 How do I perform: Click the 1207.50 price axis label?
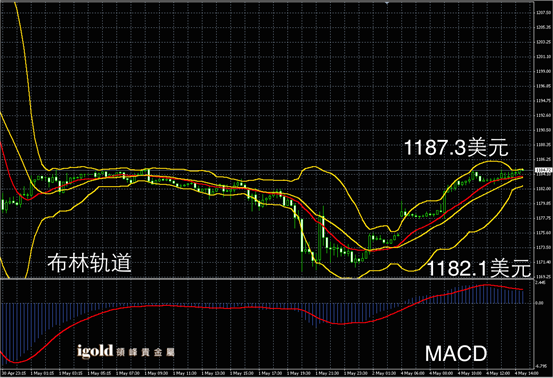543,13
